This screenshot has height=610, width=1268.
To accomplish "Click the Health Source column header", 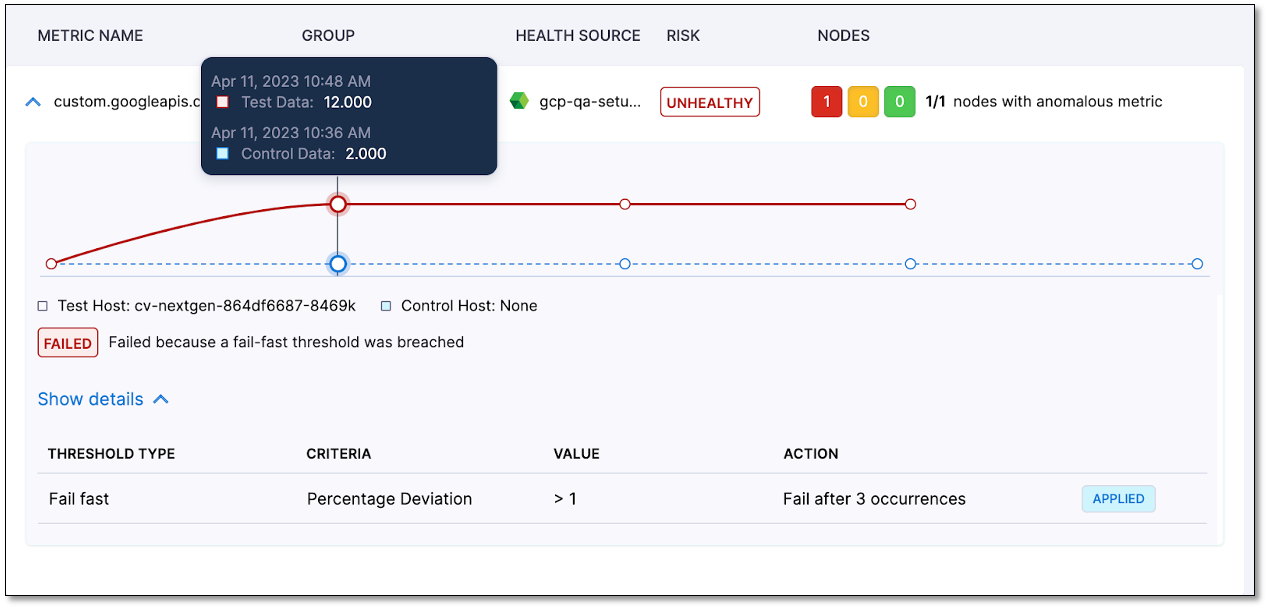I will click(577, 36).
